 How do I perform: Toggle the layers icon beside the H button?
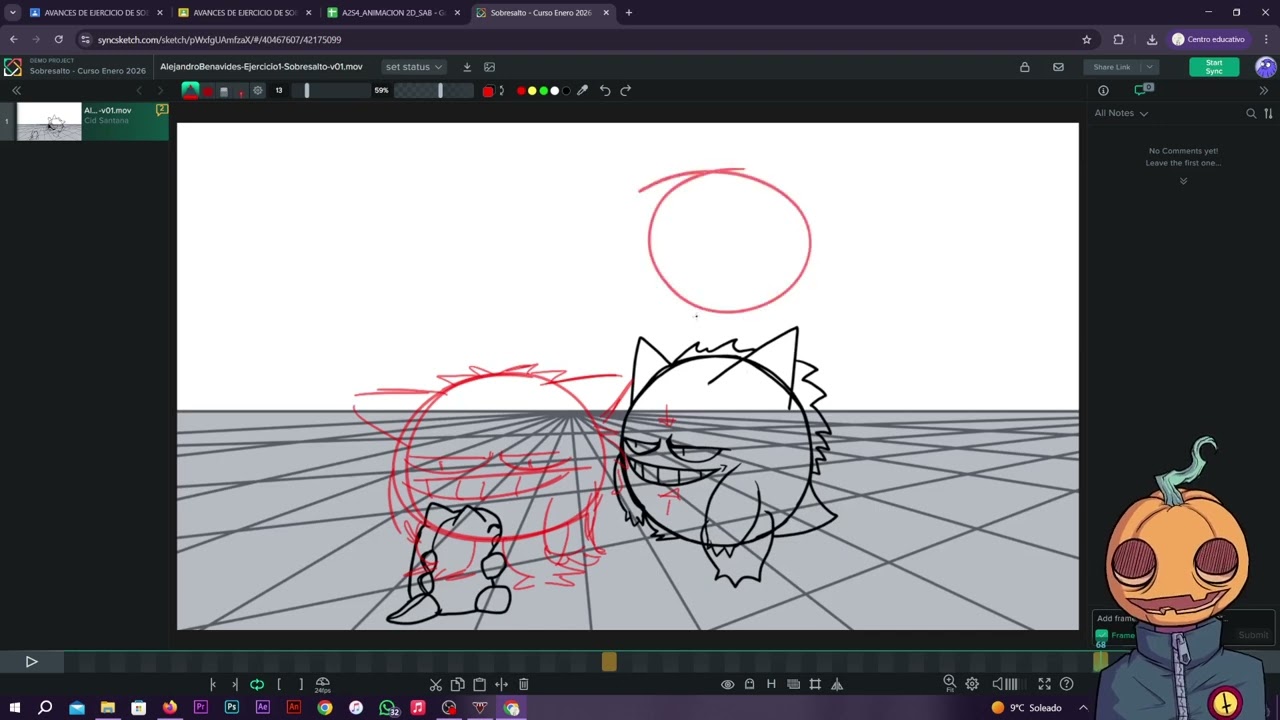click(x=793, y=684)
